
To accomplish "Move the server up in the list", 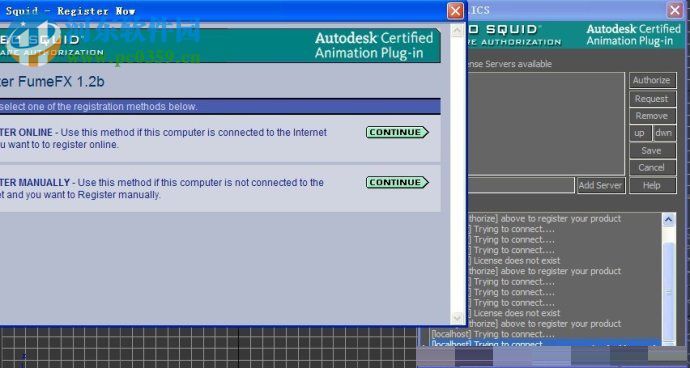I will [x=640, y=133].
